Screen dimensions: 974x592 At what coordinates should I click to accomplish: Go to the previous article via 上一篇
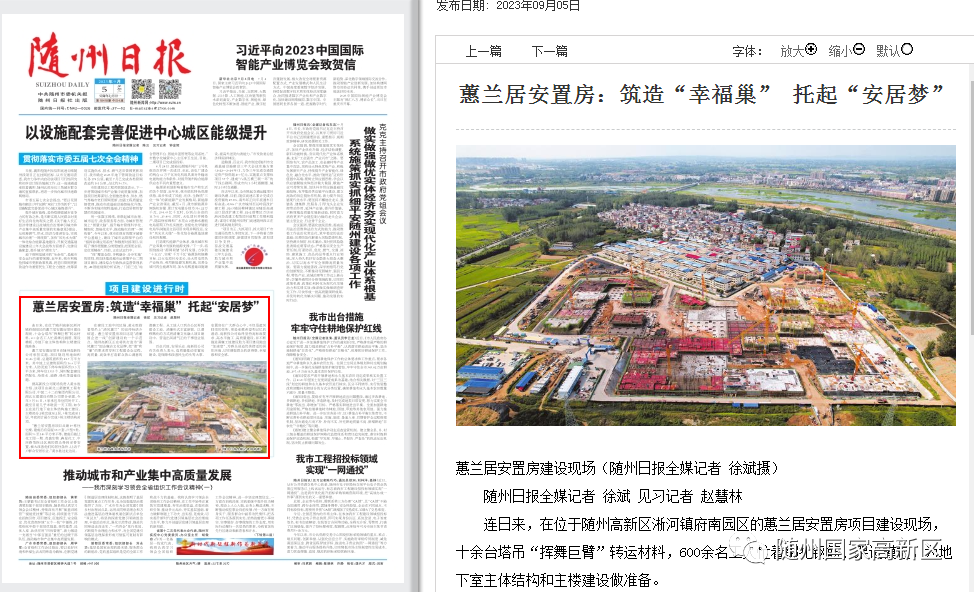tap(483, 51)
